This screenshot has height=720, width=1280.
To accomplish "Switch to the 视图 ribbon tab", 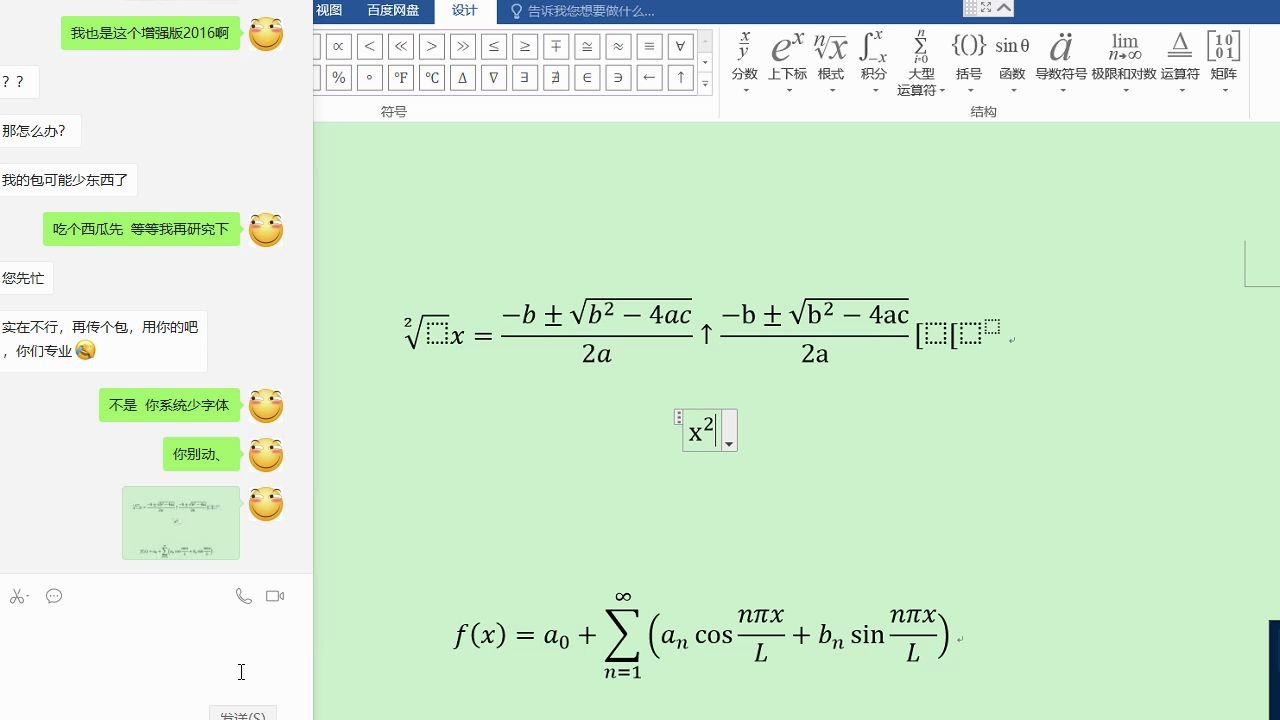I will [x=329, y=11].
